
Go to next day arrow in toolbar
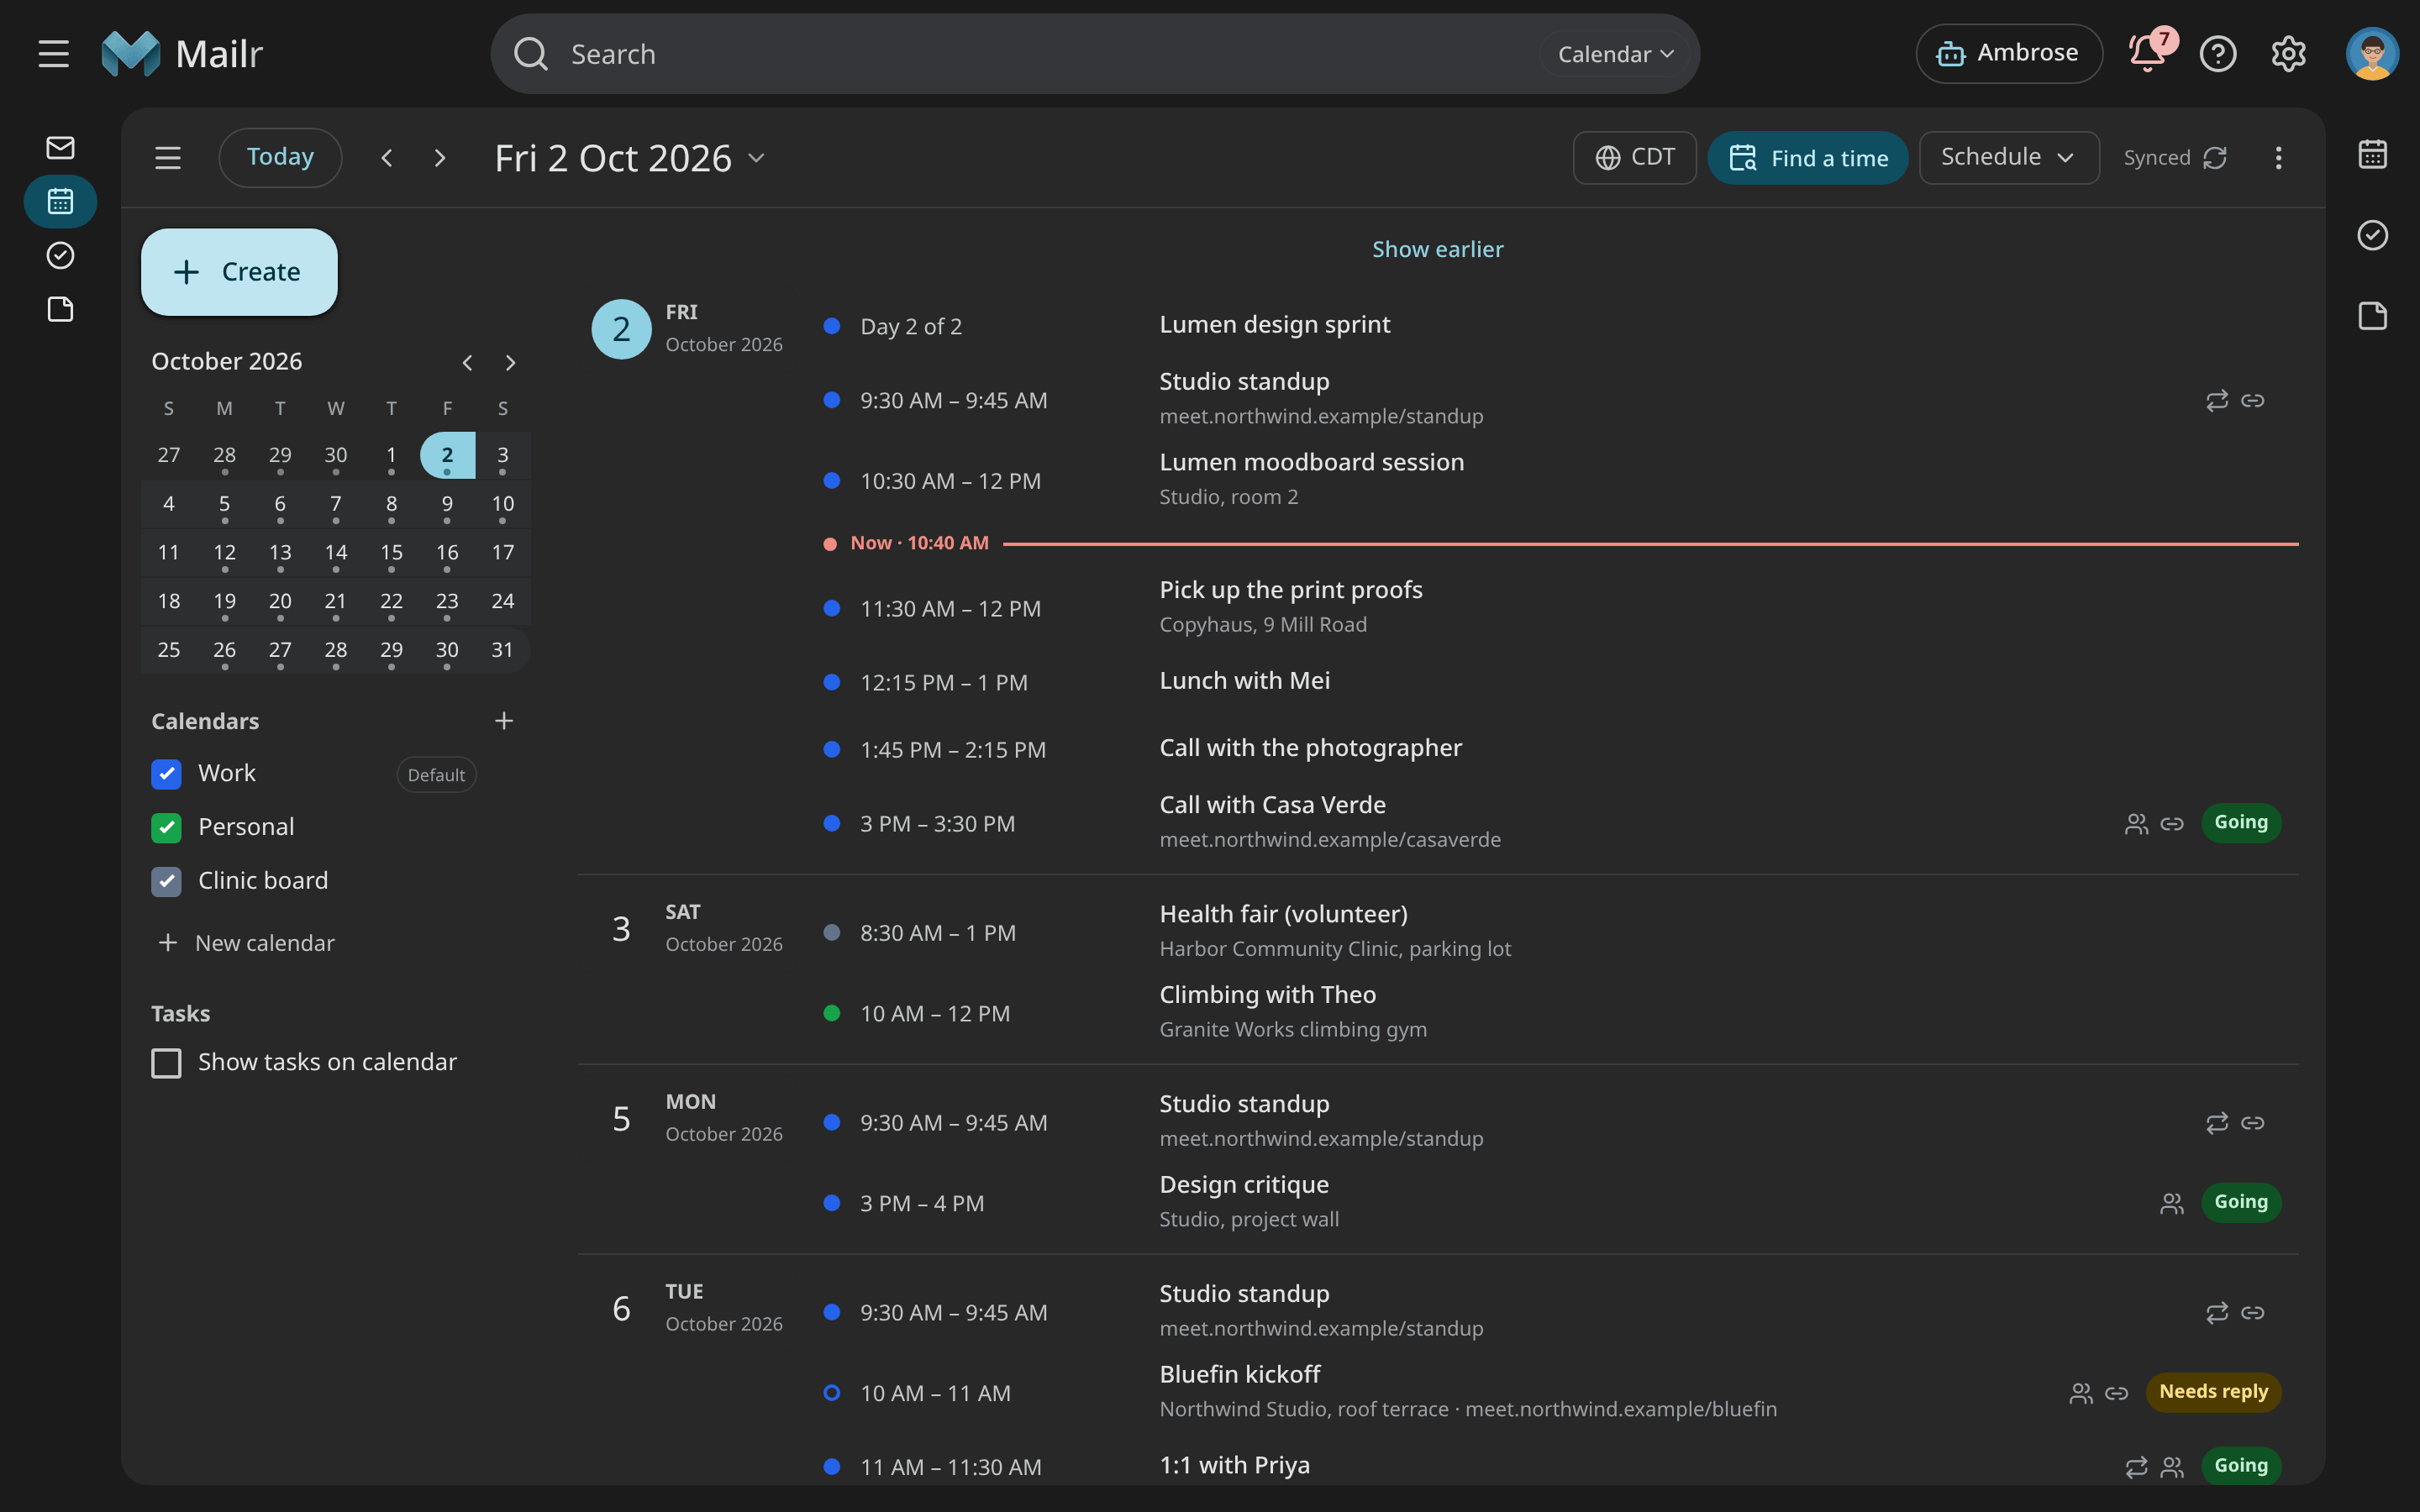click(x=439, y=158)
